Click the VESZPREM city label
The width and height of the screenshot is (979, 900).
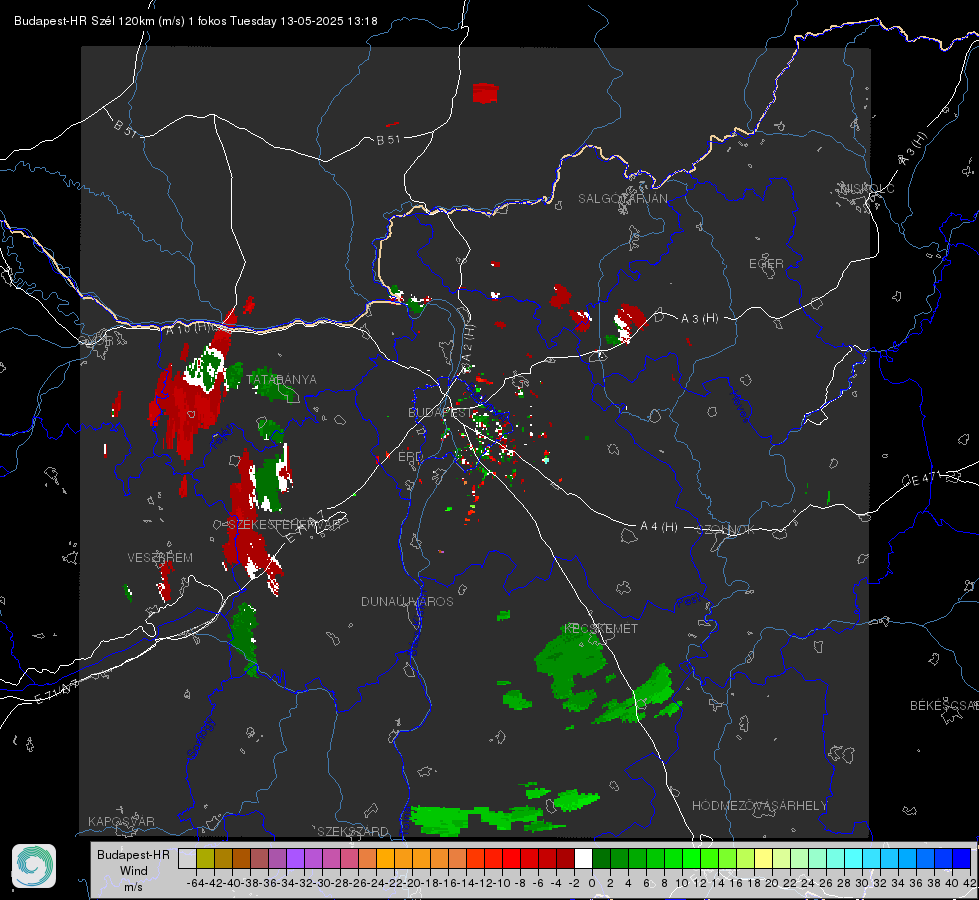click(160, 558)
